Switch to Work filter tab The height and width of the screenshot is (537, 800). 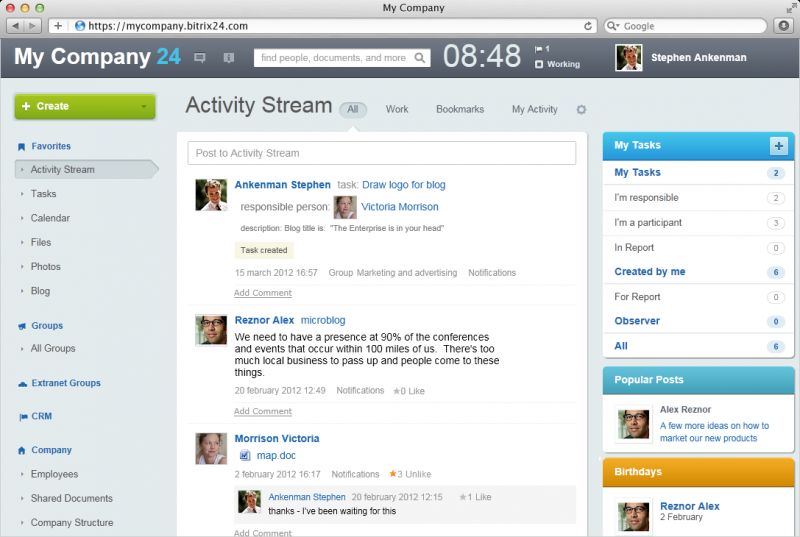[397, 109]
